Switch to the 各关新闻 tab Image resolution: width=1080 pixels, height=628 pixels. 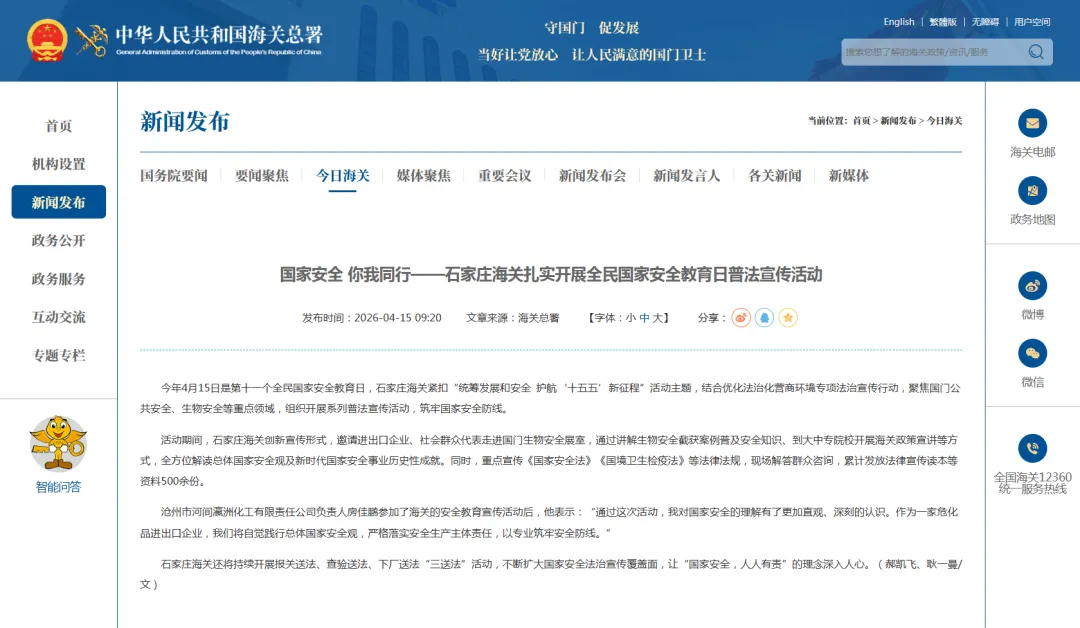775,176
